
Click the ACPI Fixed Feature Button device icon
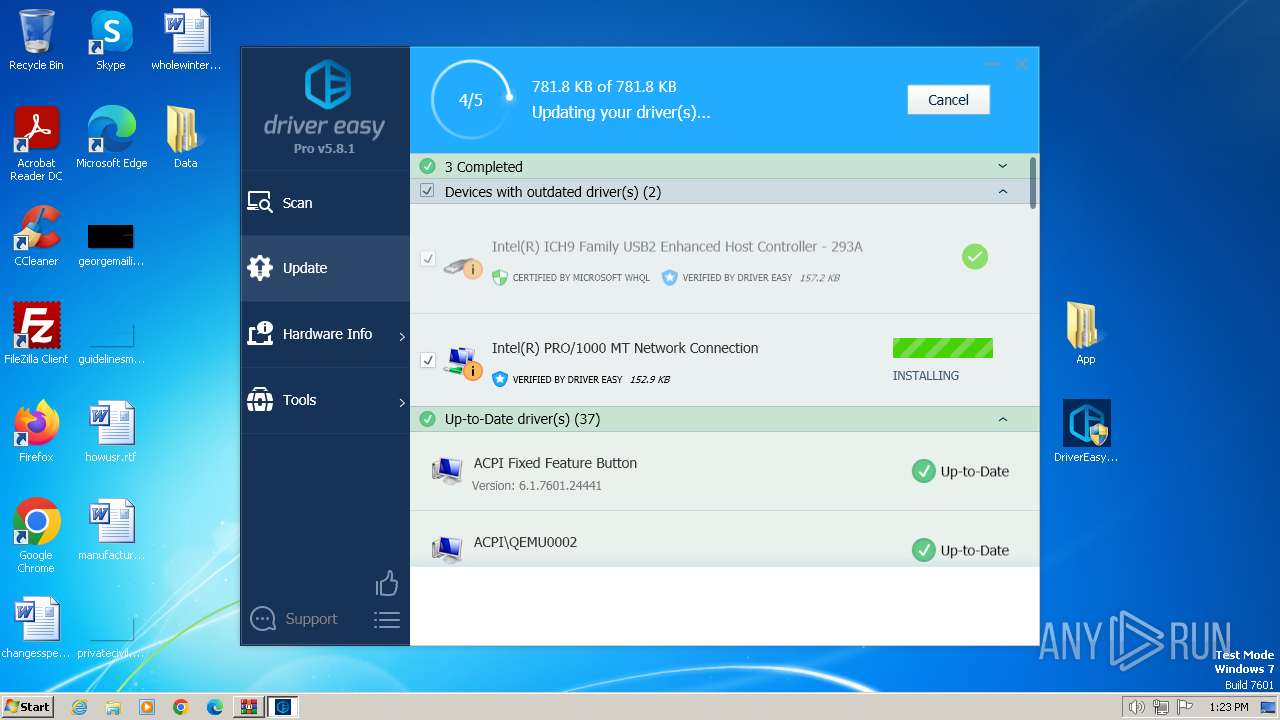[447, 470]
